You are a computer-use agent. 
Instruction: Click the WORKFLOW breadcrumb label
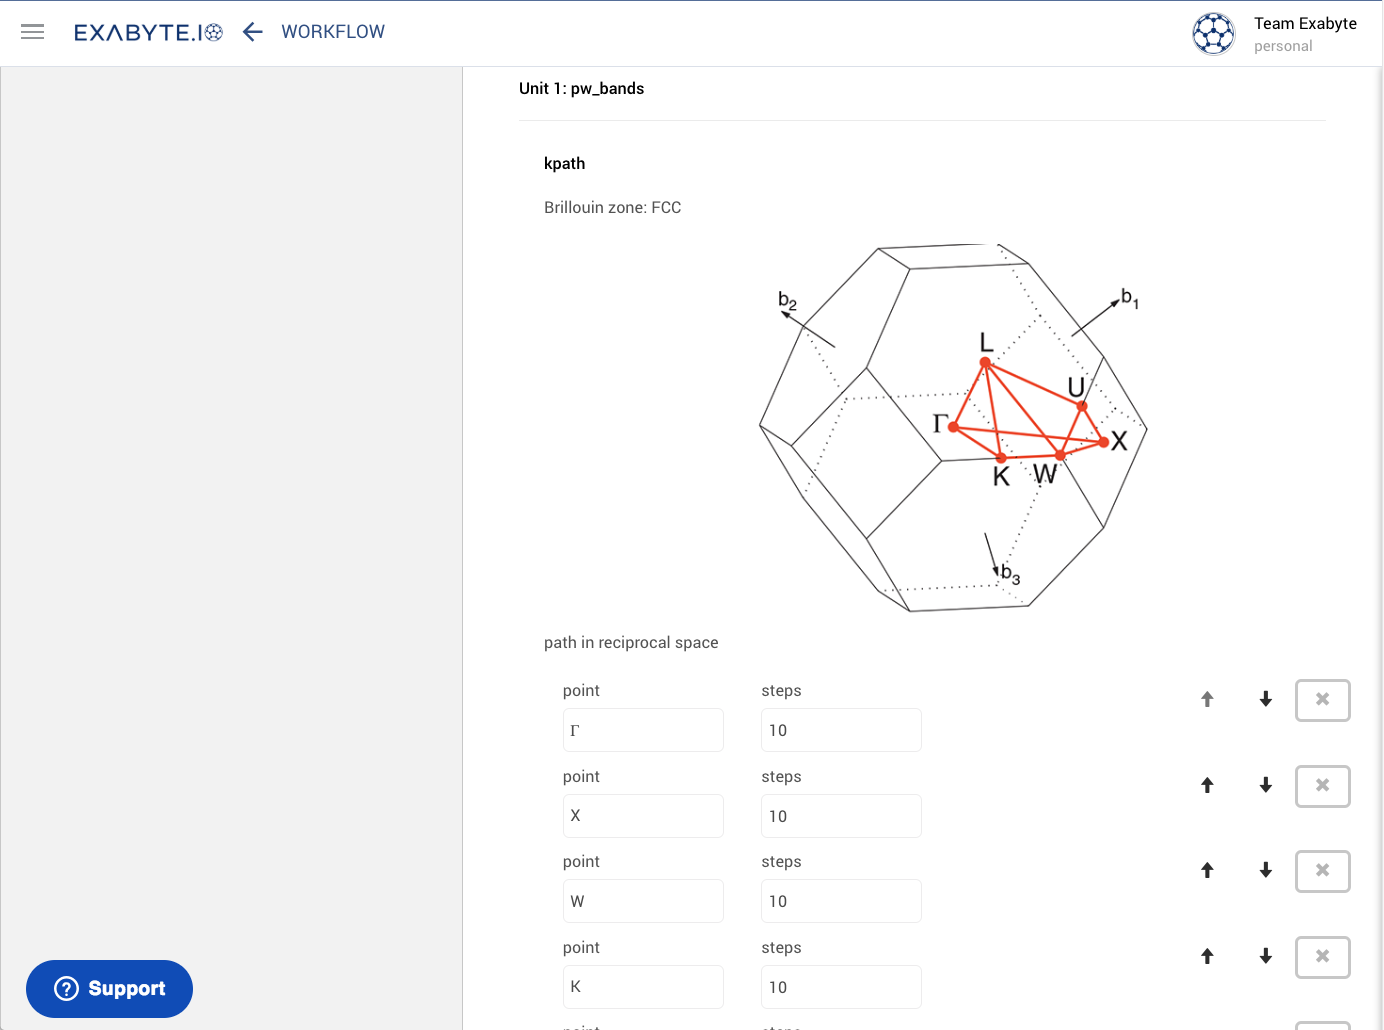pyautogui.click(x=333, y=32)
